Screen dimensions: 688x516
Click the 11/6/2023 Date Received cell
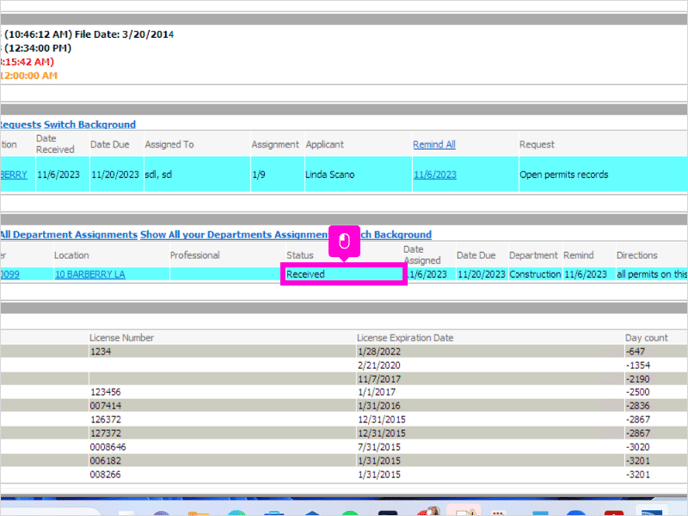click(x=62, y=175)
